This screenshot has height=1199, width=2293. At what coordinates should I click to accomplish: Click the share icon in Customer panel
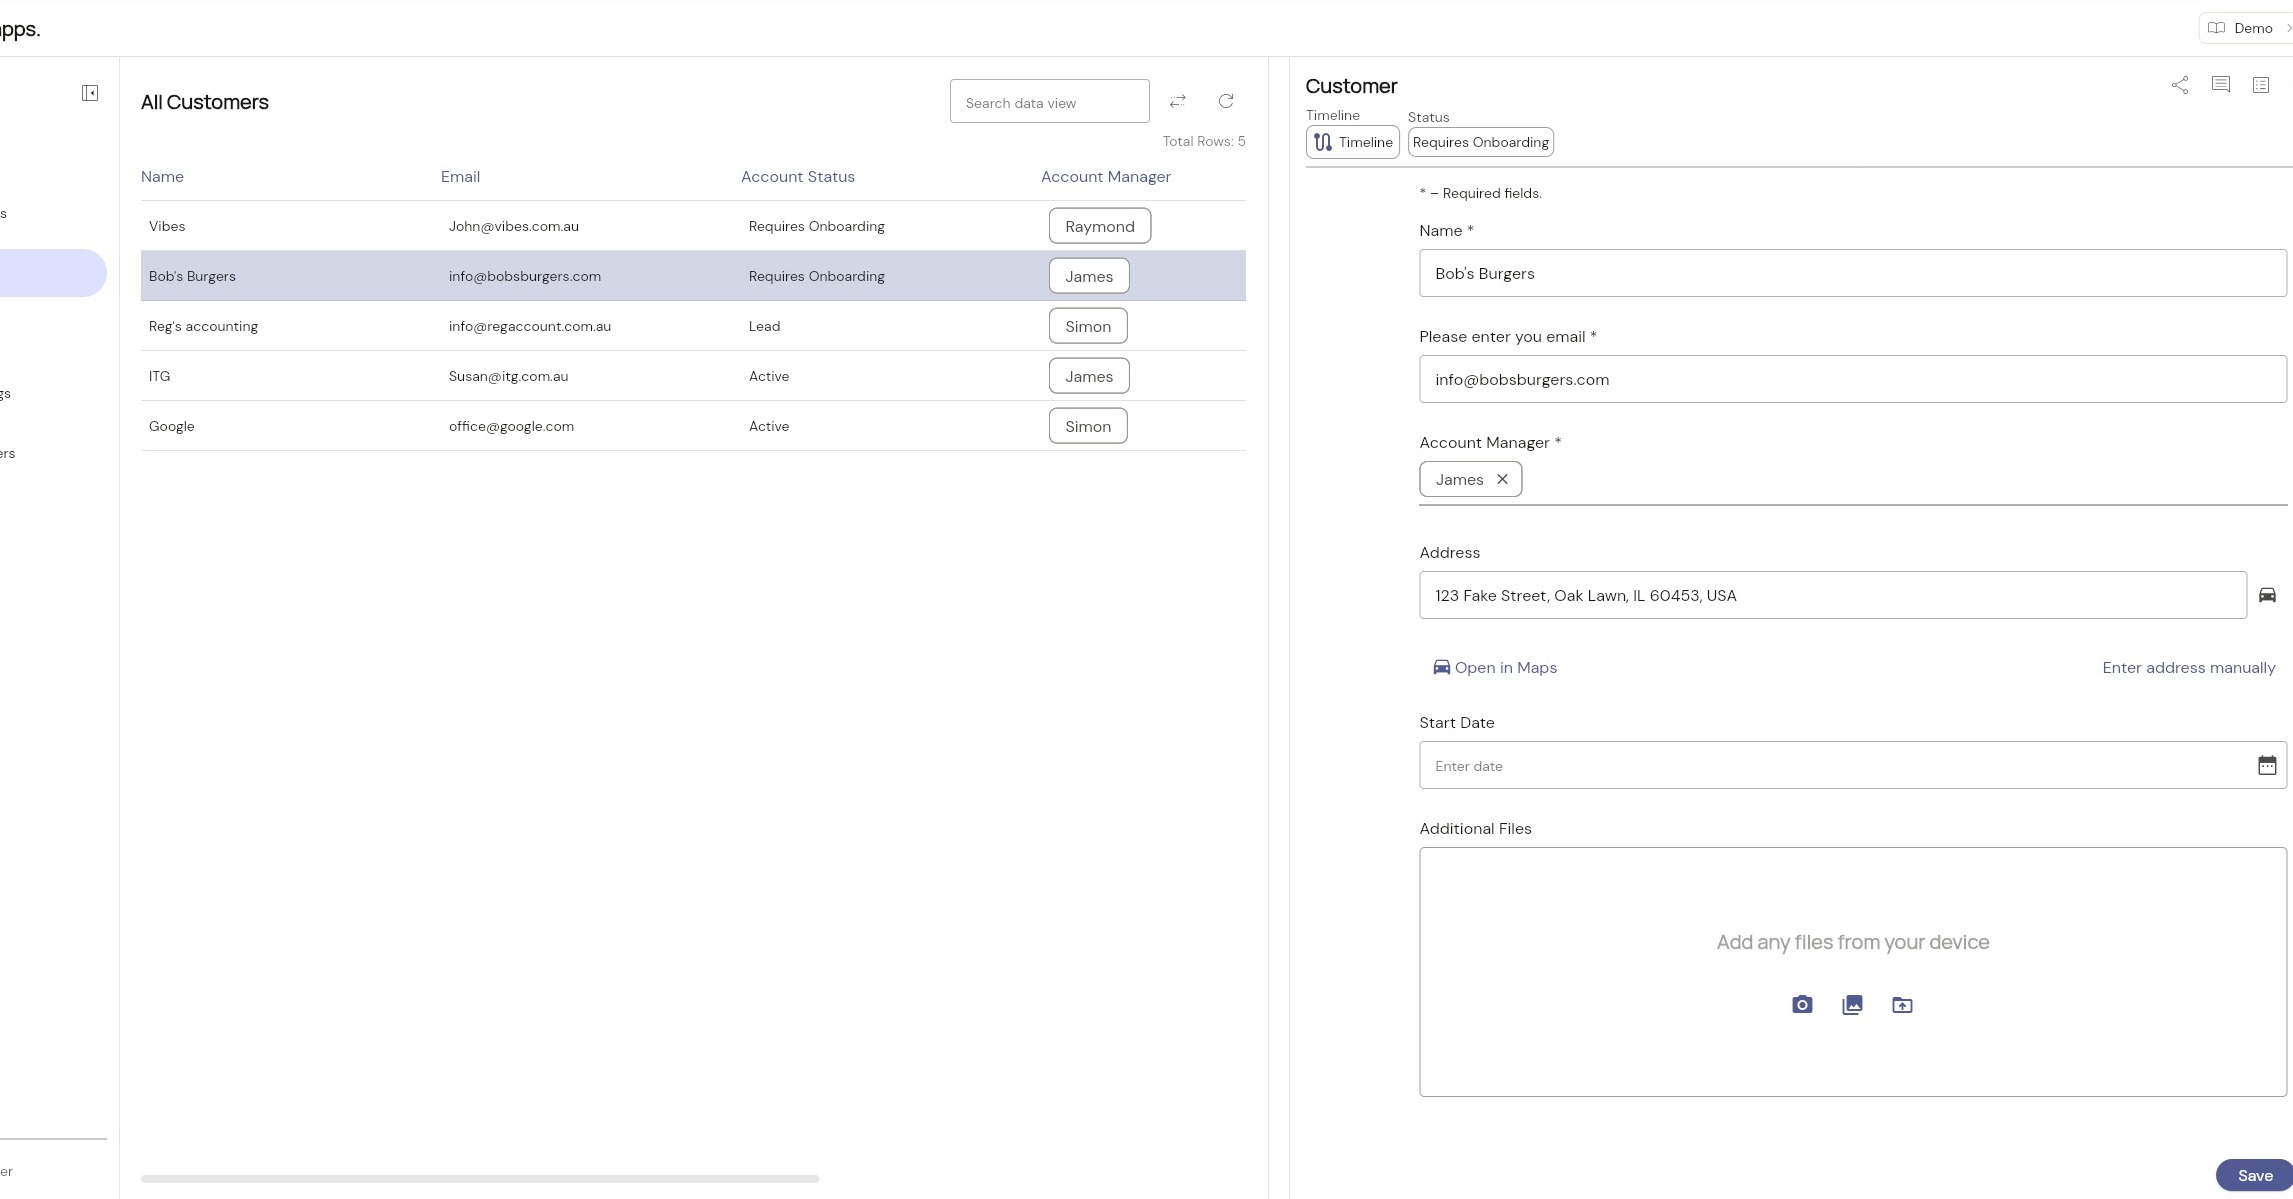click(x=2180, y=85)
